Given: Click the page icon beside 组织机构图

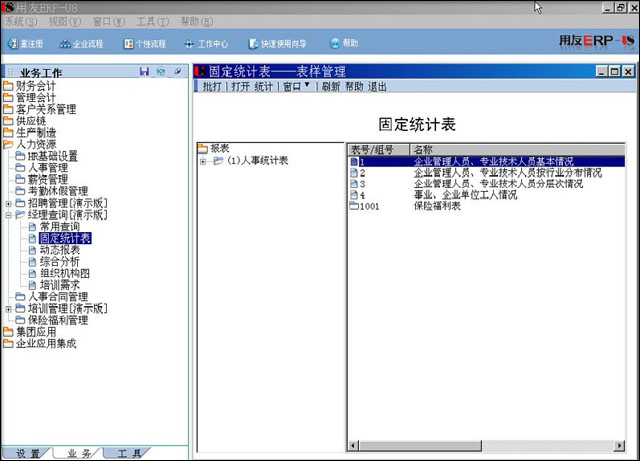Looking at the screenshot, I should click(x=32, y=273).
